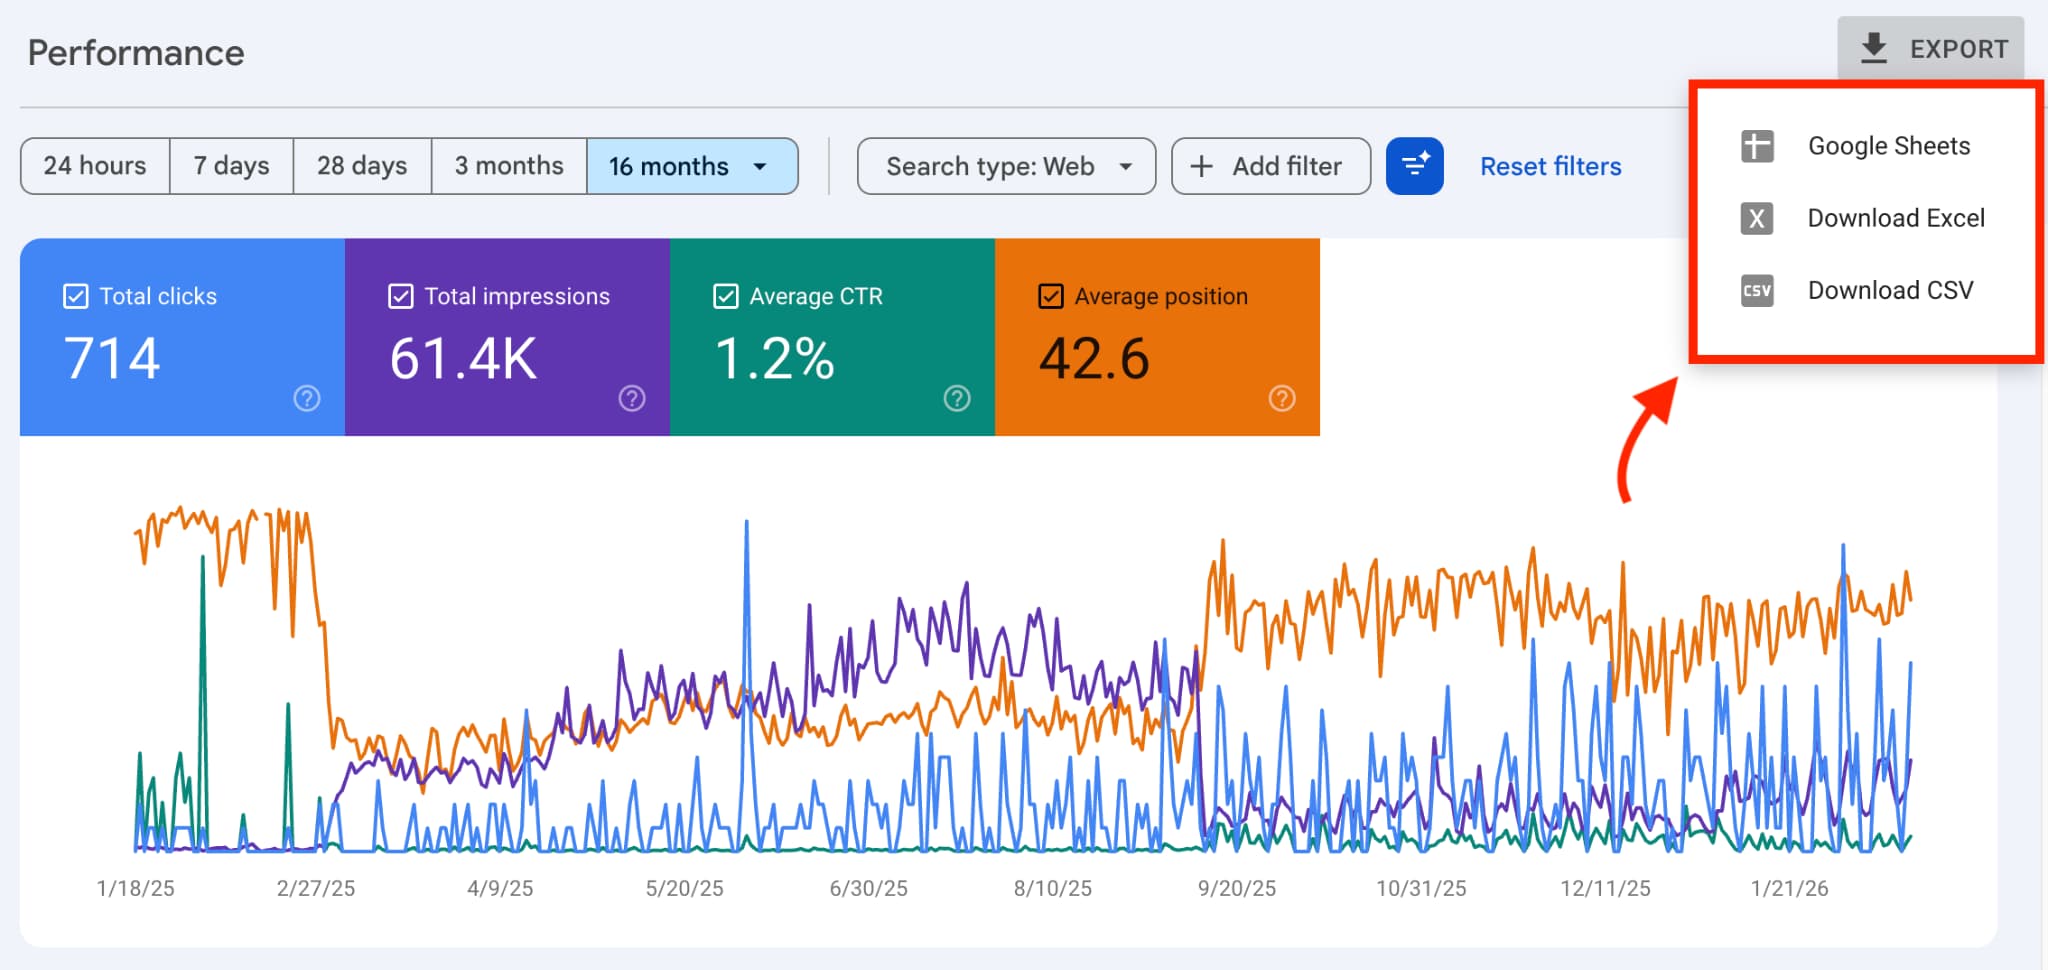Image resolution: width=2048 pixels, height=970 pixels.
Task: Click the Excel icon in the export menu
Action: pos(1756,218)
